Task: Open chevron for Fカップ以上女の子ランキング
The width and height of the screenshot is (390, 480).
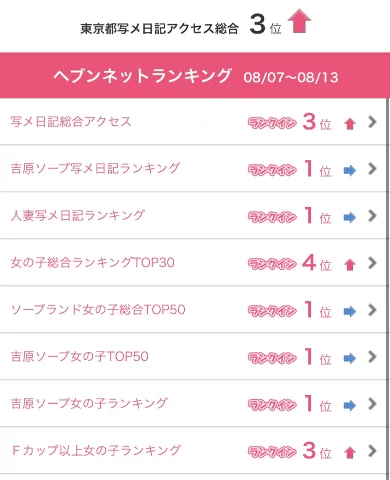Action: point(372,451)
